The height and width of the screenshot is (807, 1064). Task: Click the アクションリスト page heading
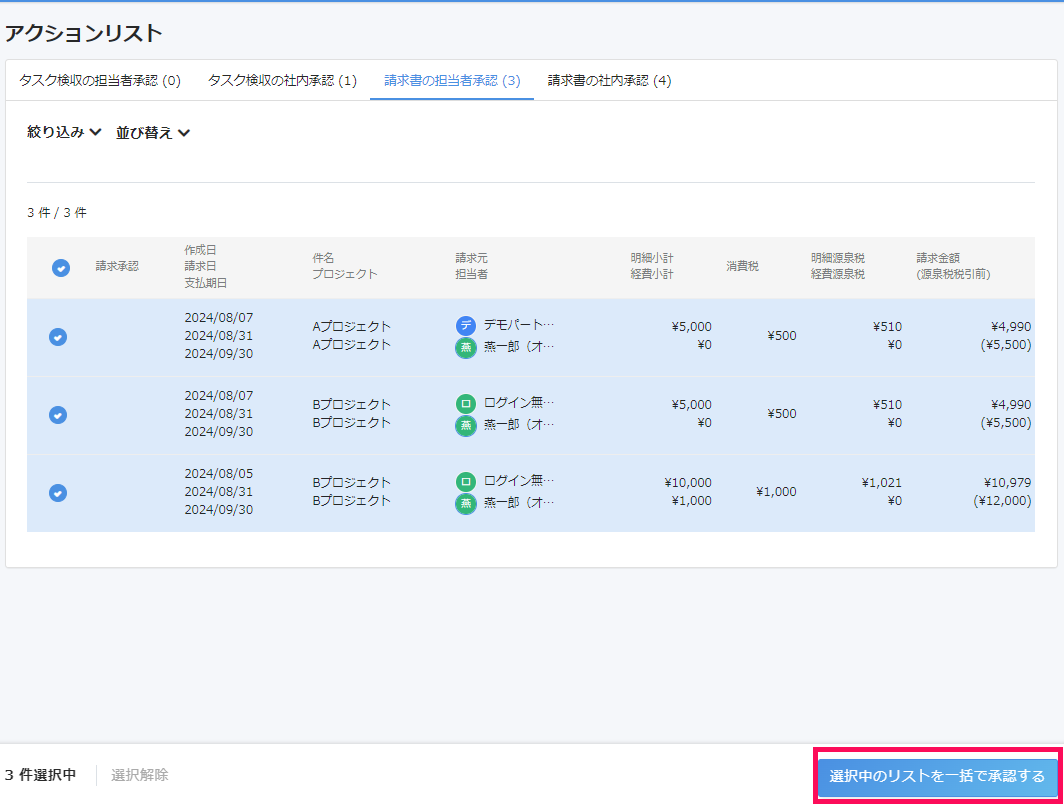(x=83, y=33)
